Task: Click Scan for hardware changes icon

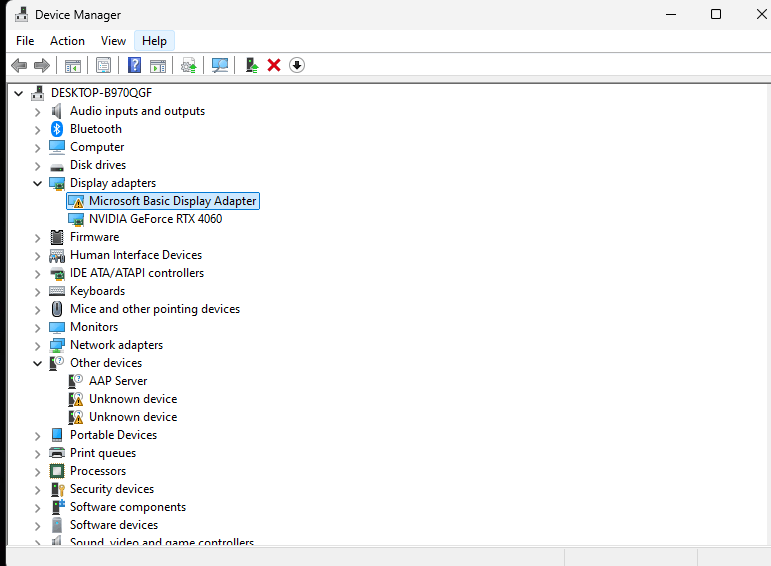Action: 219,65
